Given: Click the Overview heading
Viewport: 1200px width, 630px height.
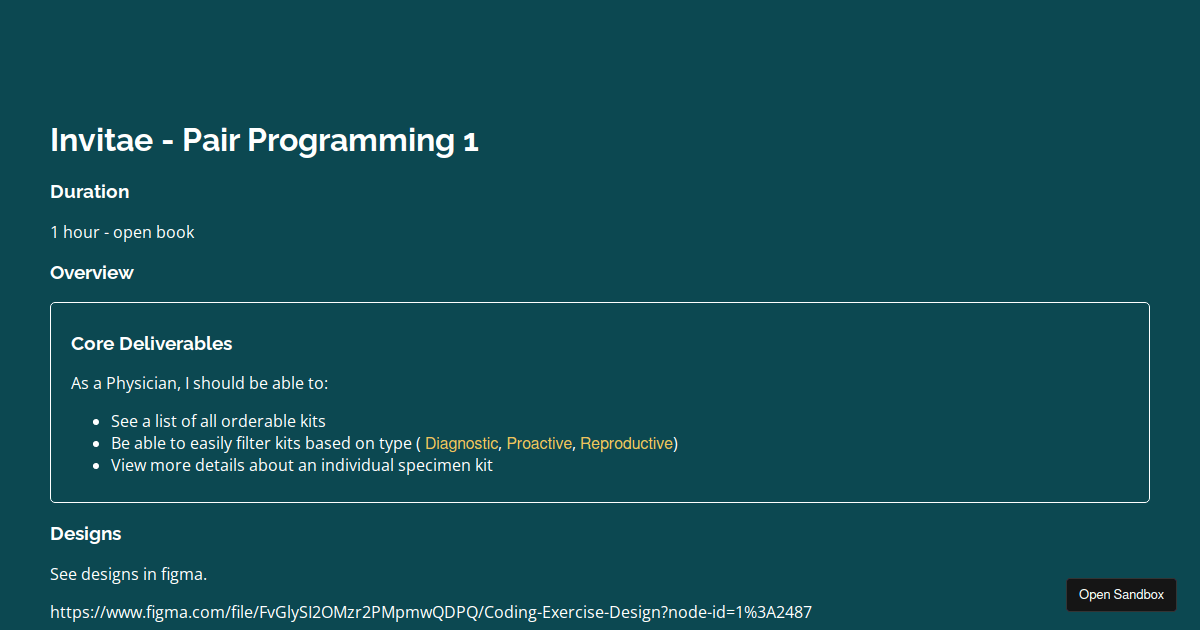Looking at the screenshot, I should [x=92, y=273].
